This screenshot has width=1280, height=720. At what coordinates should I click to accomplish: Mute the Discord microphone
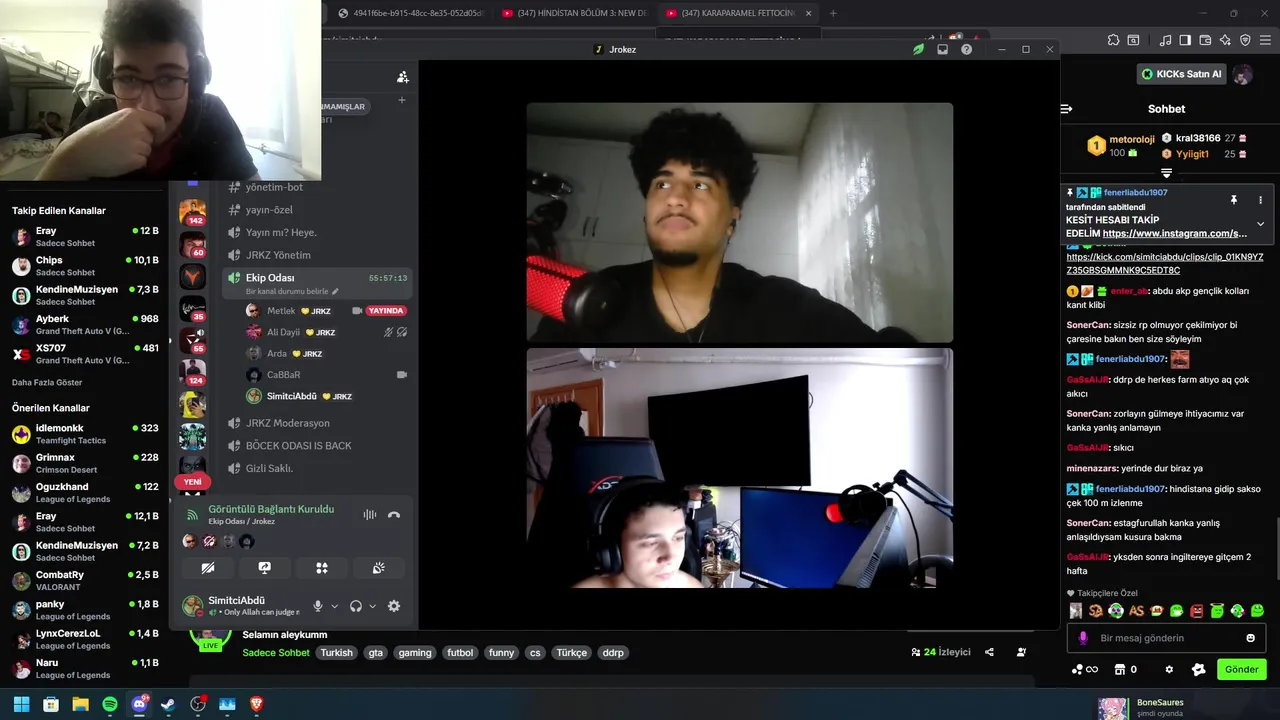(x=318, y=606)
